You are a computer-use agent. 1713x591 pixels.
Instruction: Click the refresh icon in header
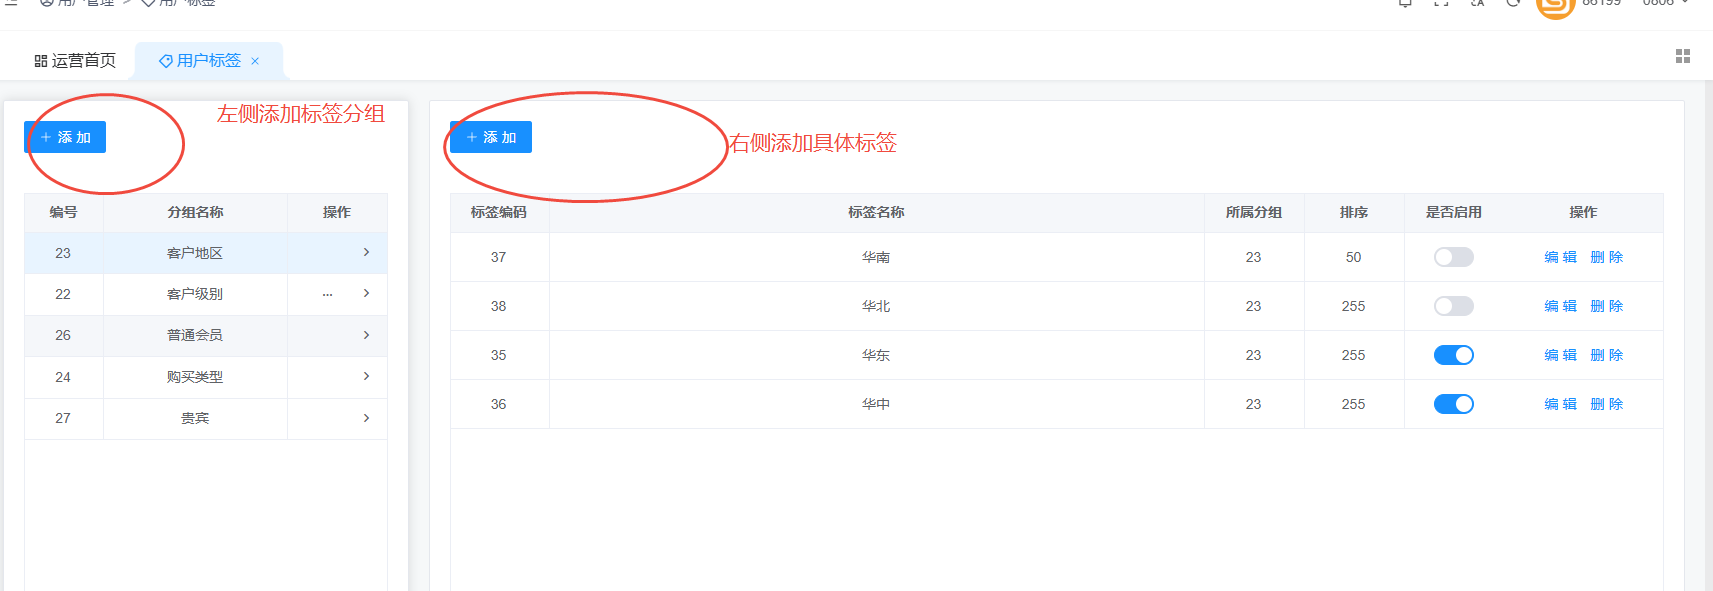pos(1513,3)
